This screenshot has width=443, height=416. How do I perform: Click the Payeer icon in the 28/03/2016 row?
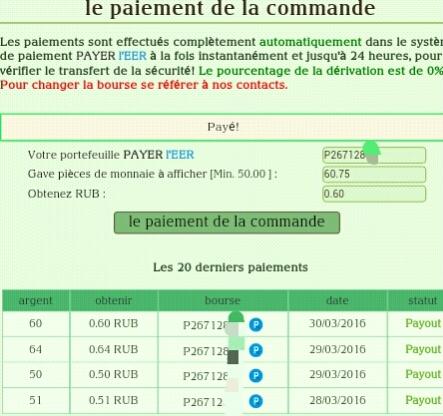(256, 401)
